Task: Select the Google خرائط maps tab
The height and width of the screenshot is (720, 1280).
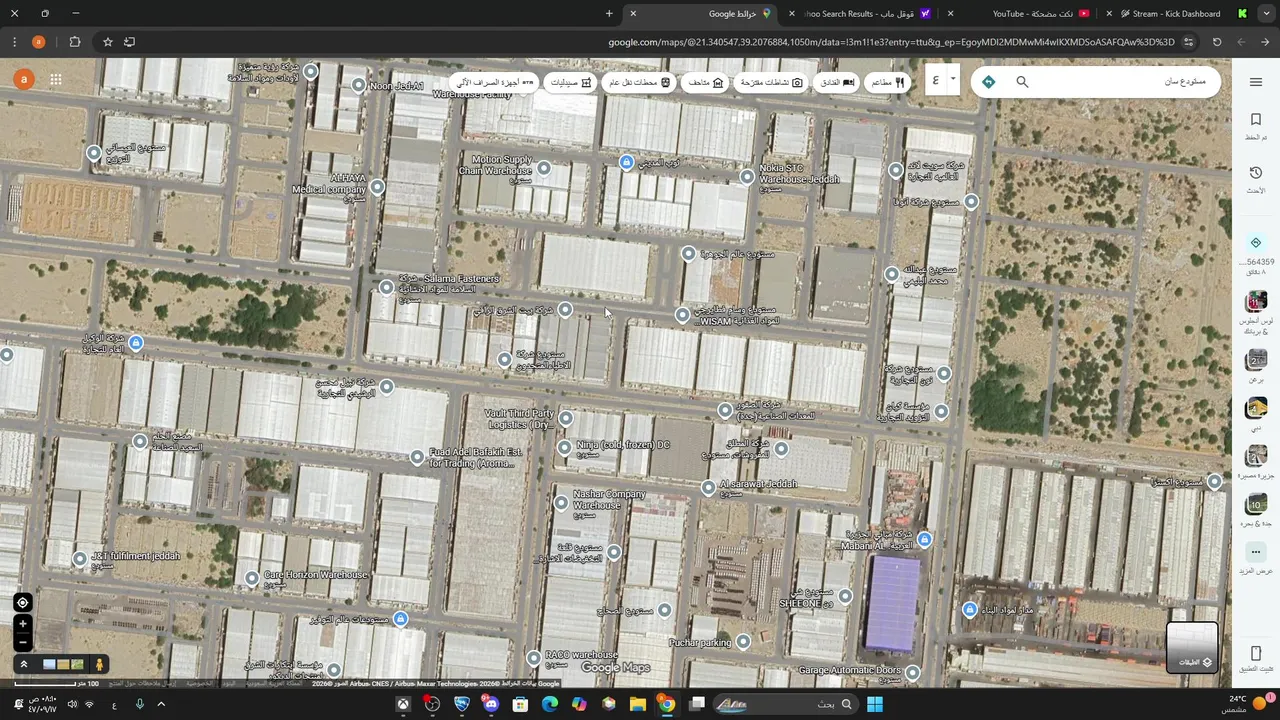Action: 702,13
